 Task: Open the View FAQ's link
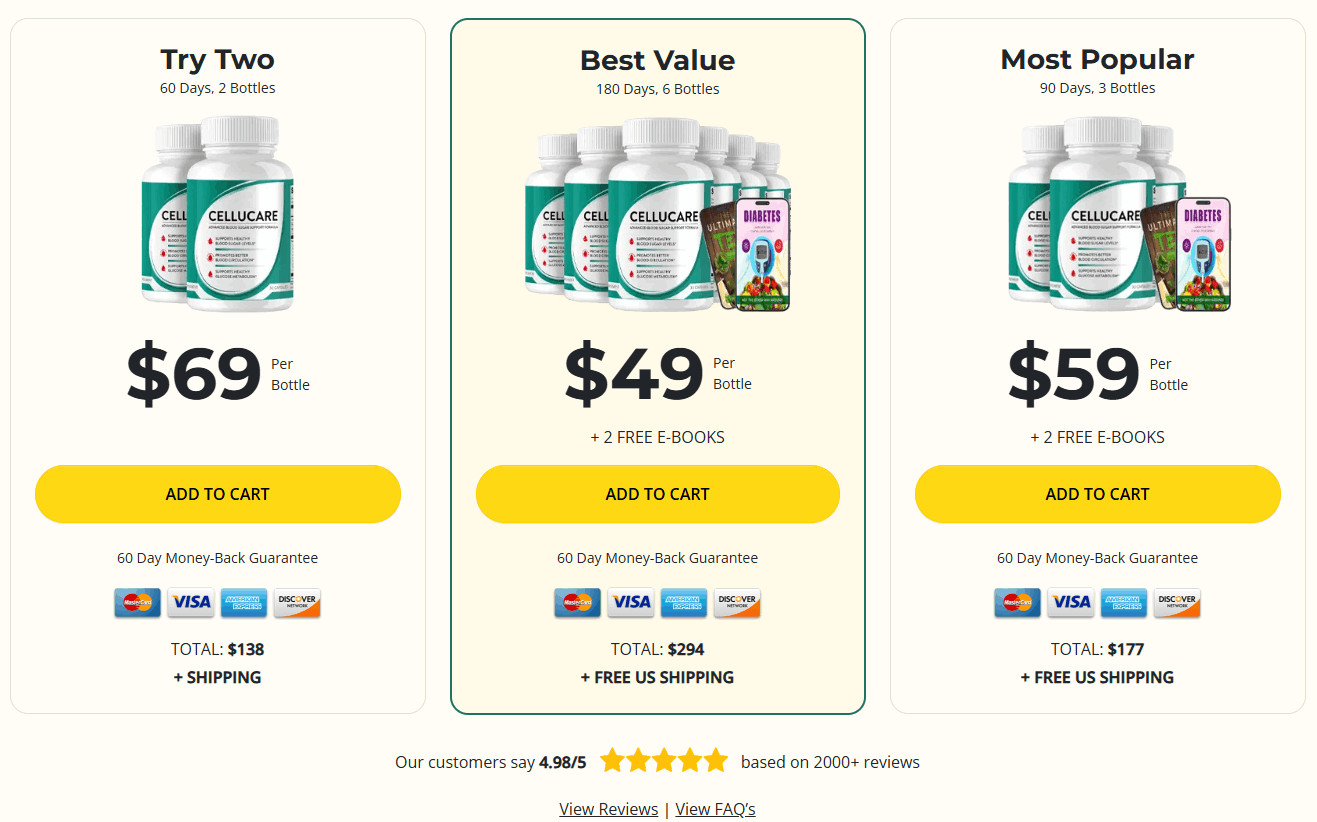[715, 808]
